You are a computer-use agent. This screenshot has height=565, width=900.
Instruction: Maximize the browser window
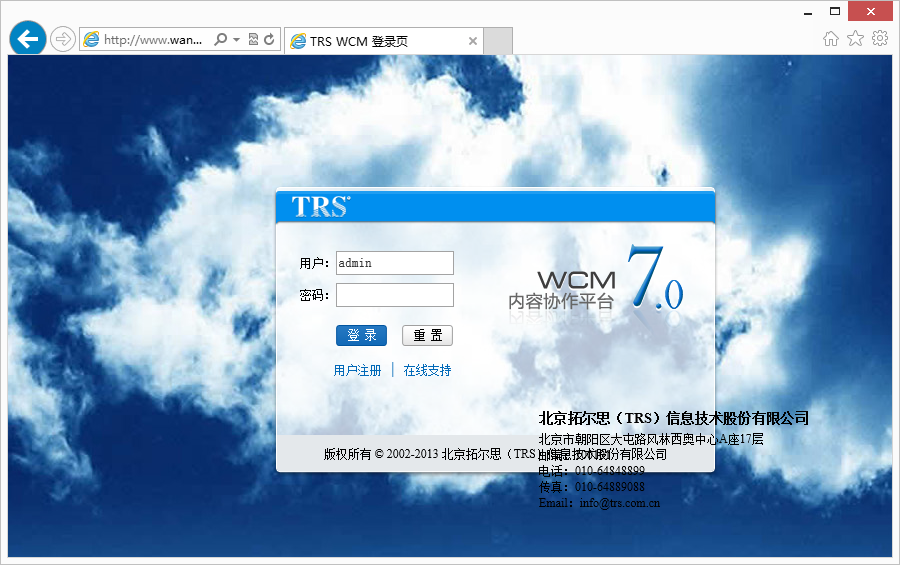835,11
